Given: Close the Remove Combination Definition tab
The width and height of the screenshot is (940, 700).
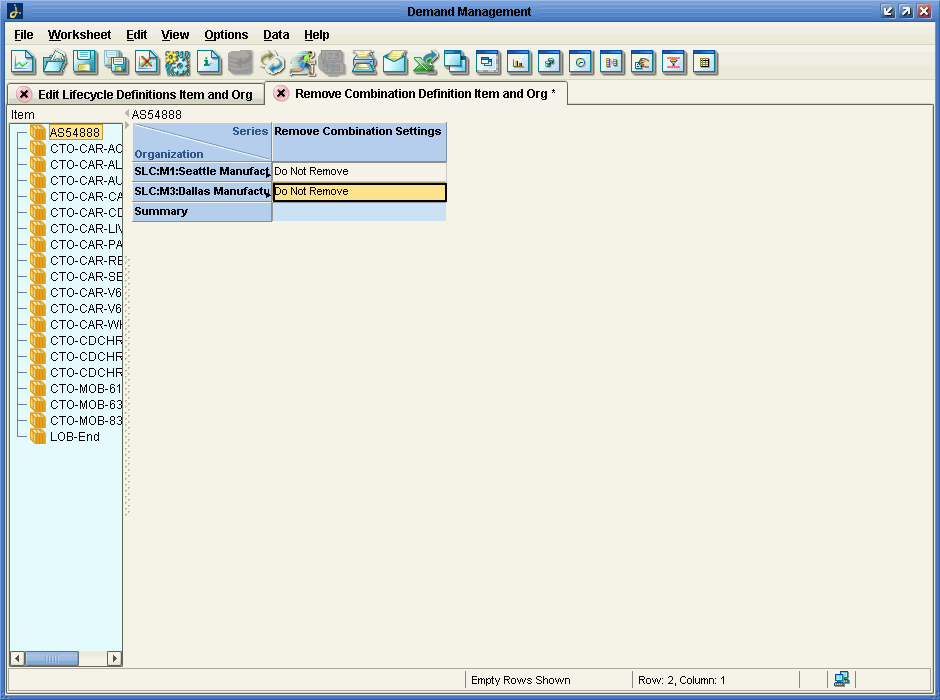Looking at the screenshot, I should (281, 93).
